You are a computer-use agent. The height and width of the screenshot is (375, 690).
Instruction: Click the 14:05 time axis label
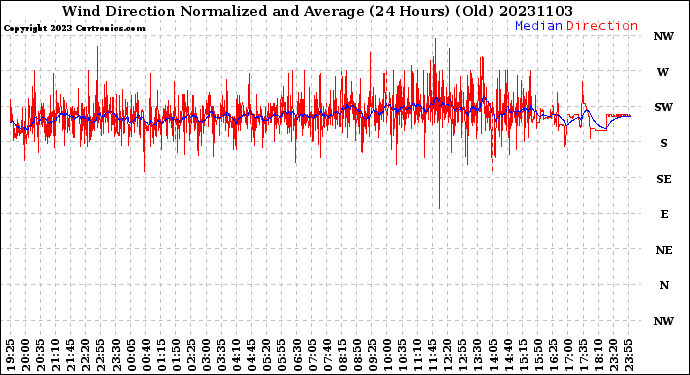pos(493,355)
